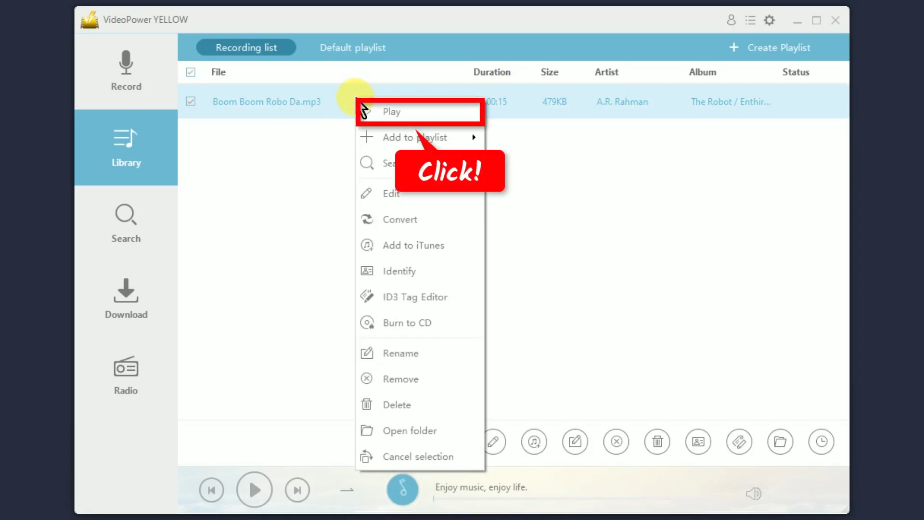This screenshot has height=520, width=924.
Task: Click the artist cell A.R. Rahman
Action: pyautogui.click(x=622, y=101)
